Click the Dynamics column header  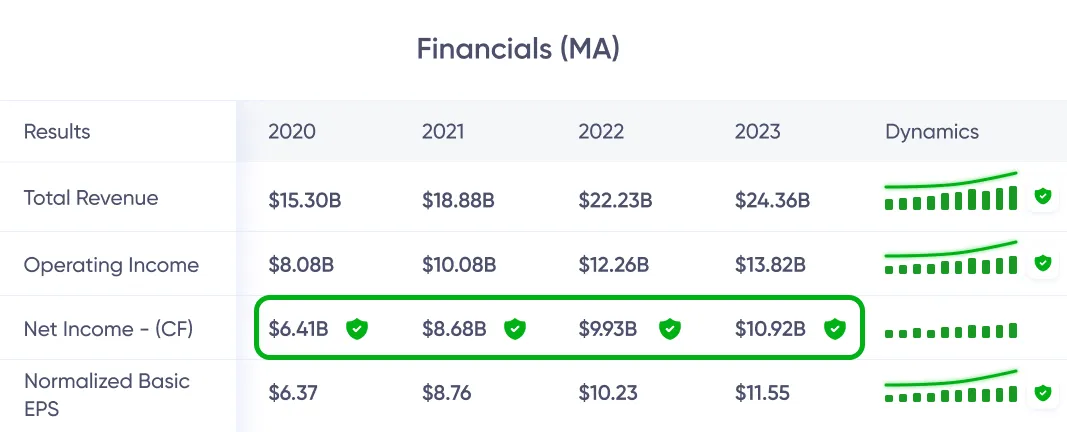pos(932,132)
